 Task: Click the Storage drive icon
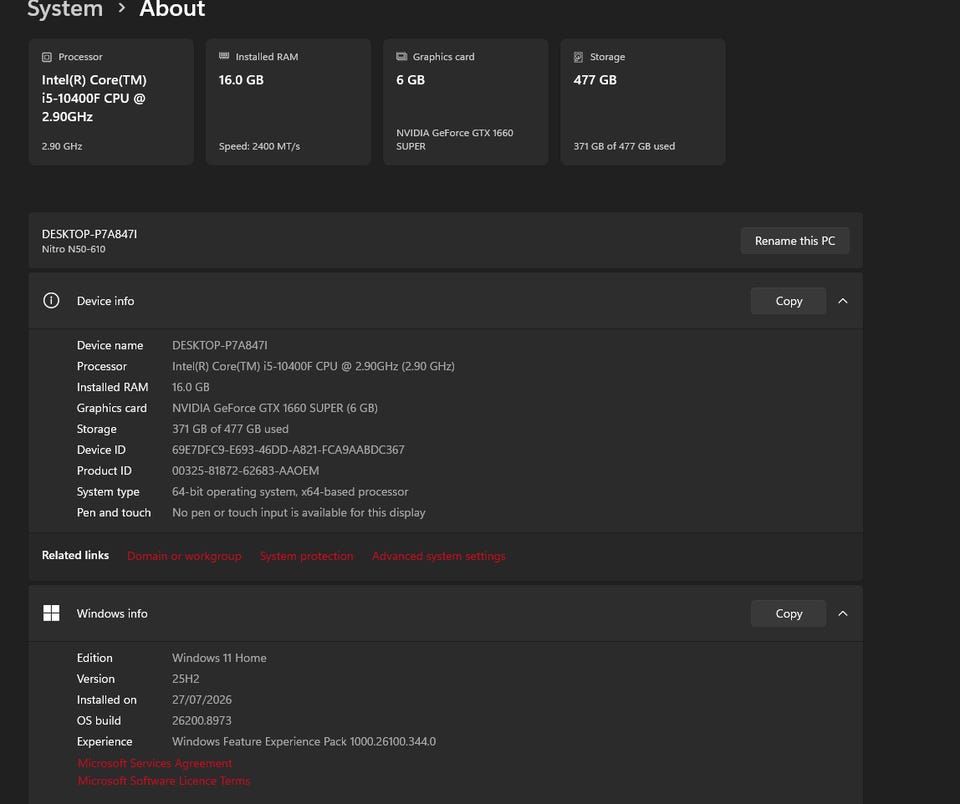point(578,57)
